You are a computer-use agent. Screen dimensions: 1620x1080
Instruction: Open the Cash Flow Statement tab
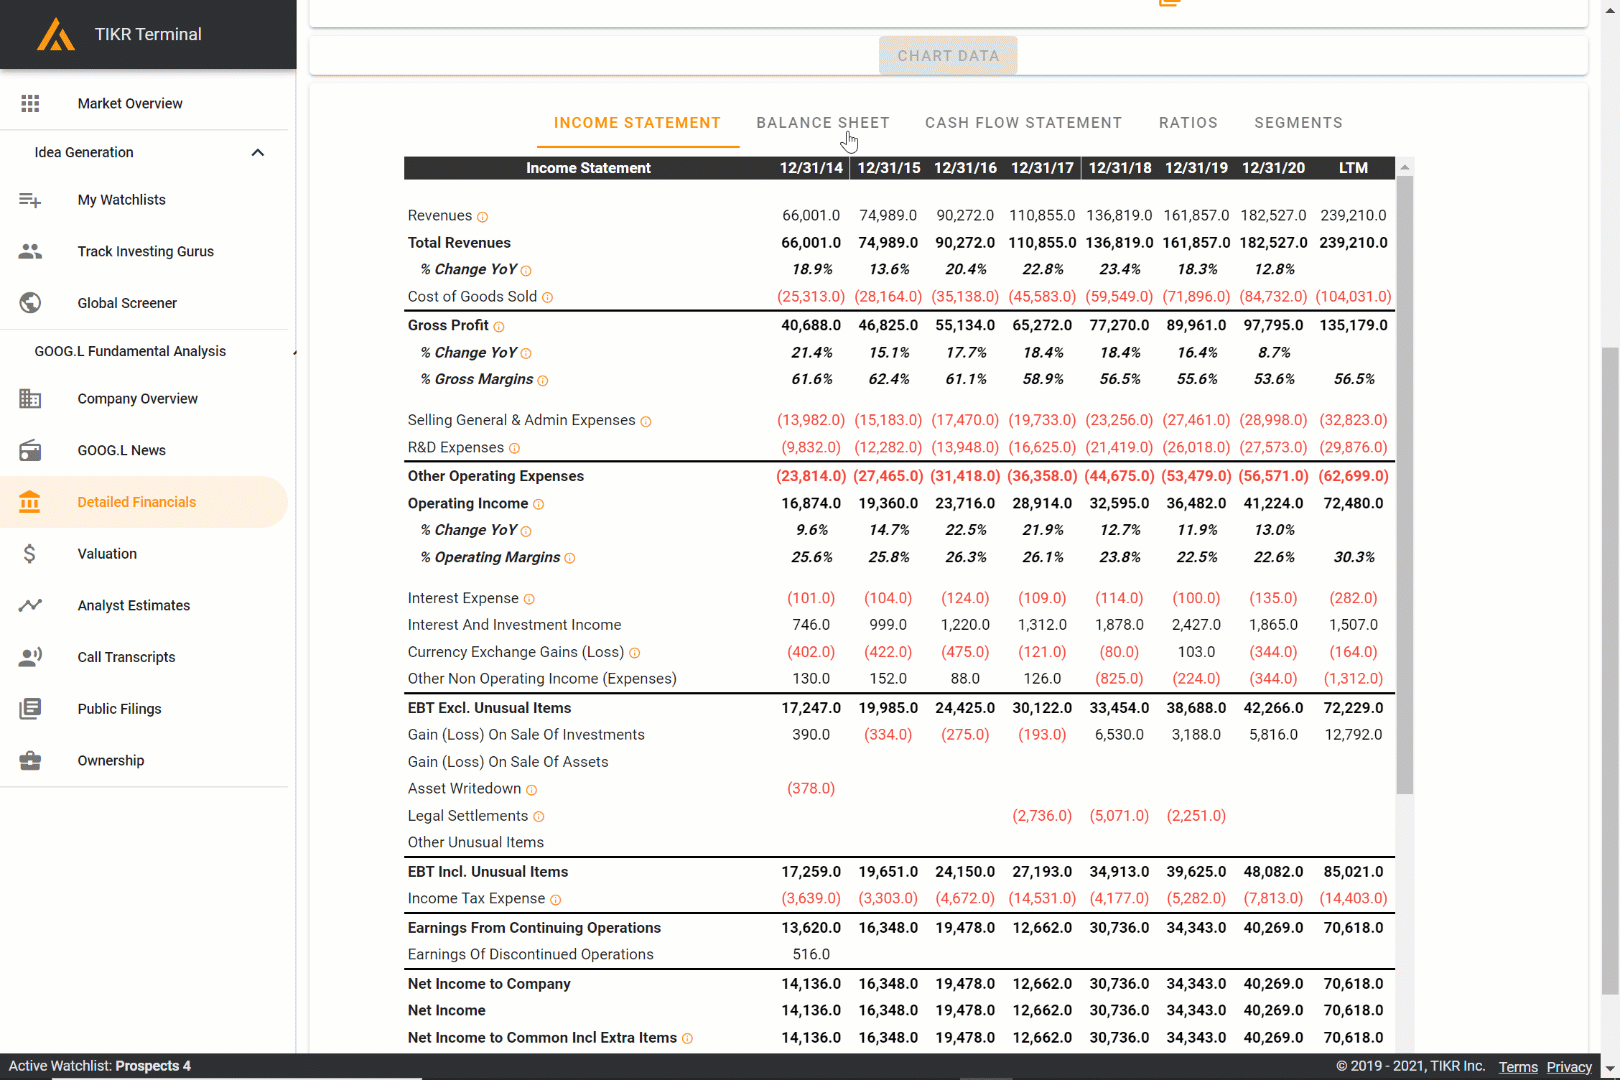point(1023,123)
